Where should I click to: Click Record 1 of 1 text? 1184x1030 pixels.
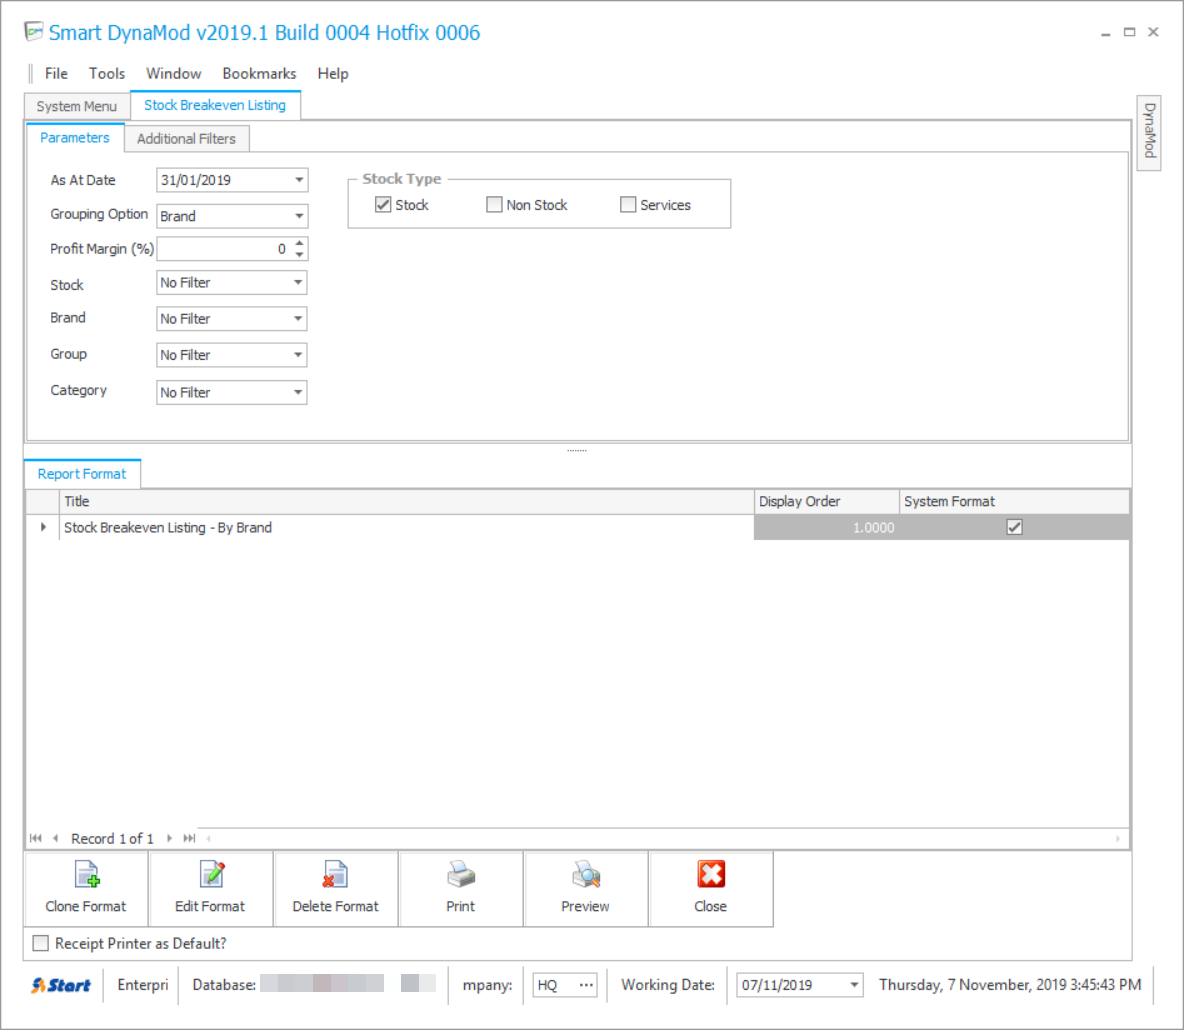click(112, 838)
